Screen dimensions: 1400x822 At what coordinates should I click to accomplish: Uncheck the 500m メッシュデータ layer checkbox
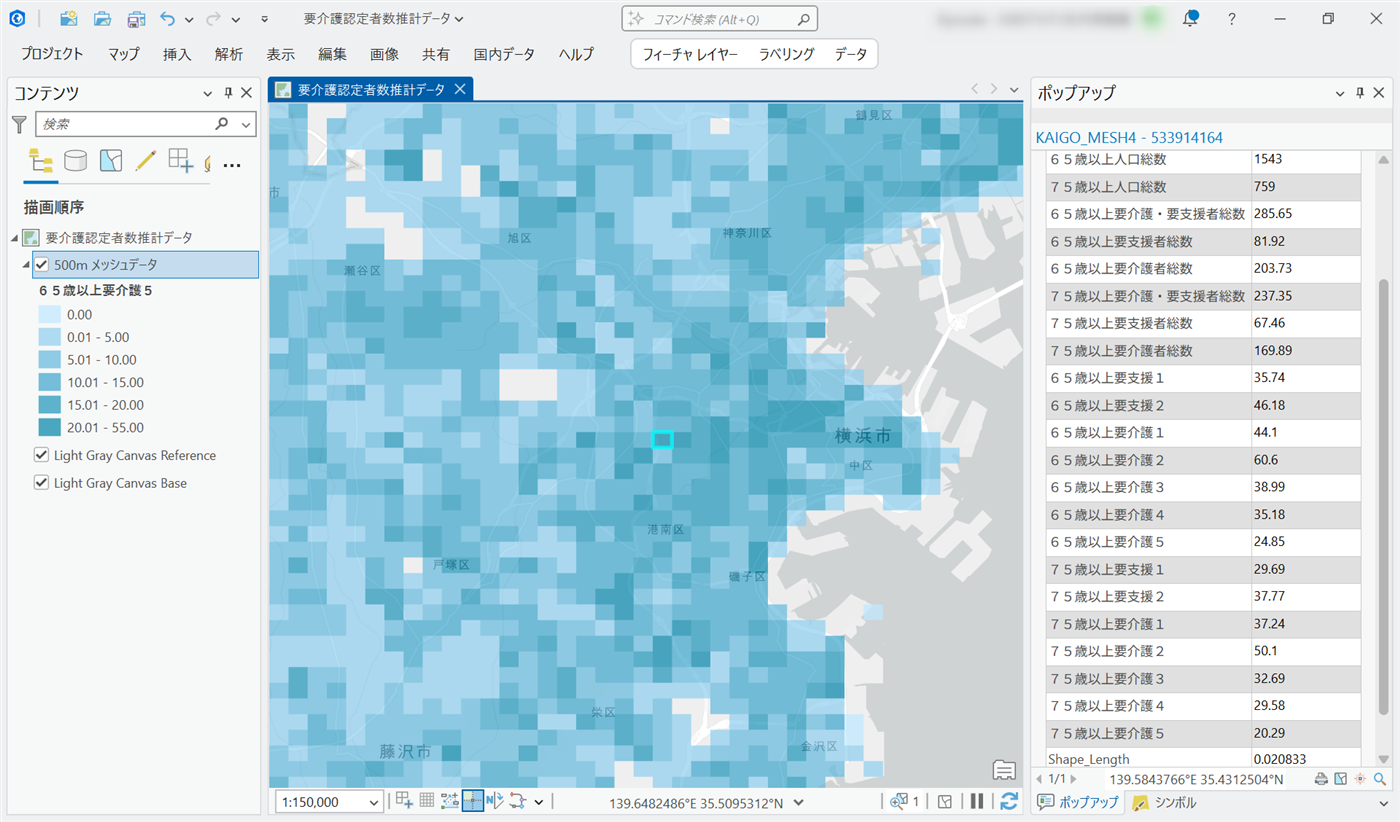(42, 265)
